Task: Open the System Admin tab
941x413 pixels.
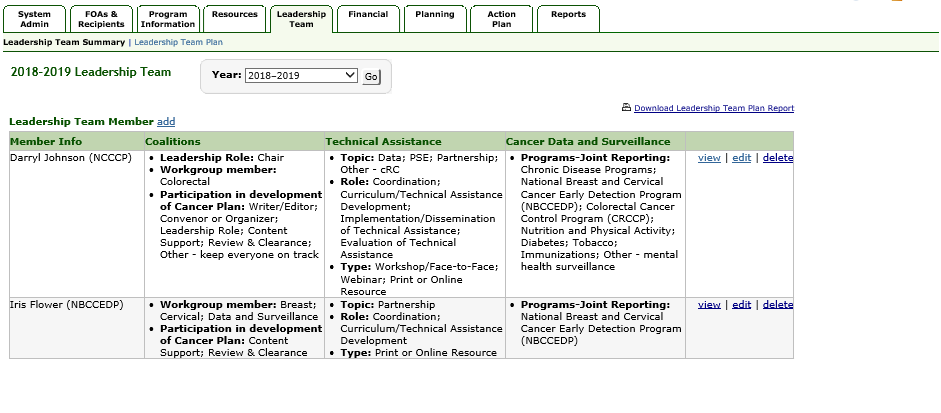Action: pos(35,19)
